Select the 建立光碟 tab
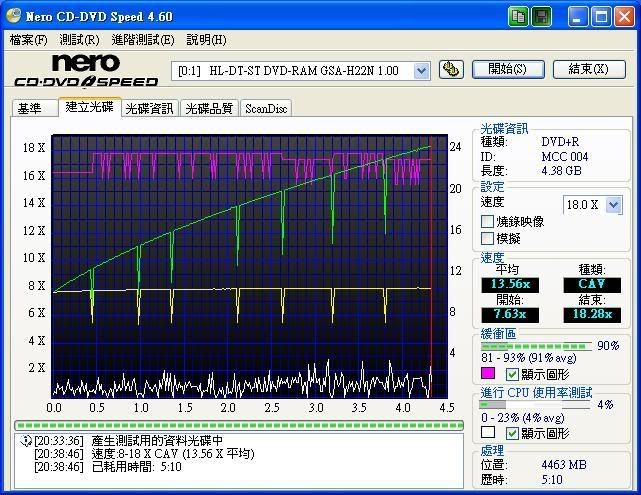Viewport: 641px width, 495px height. pyautogui.click(x=90, y=107)
